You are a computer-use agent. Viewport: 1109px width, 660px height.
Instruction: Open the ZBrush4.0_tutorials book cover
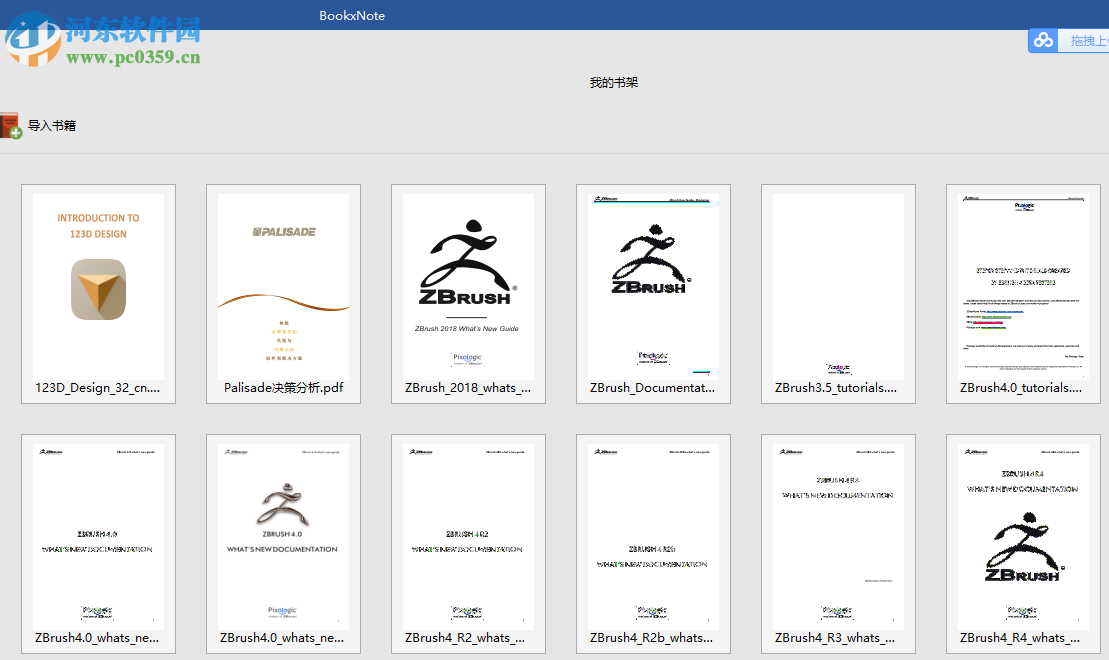1023,285
